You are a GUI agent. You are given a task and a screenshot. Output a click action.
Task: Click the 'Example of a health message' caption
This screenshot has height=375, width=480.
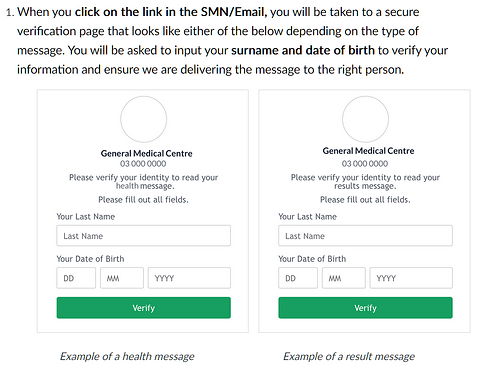click(x=127, y=356)
